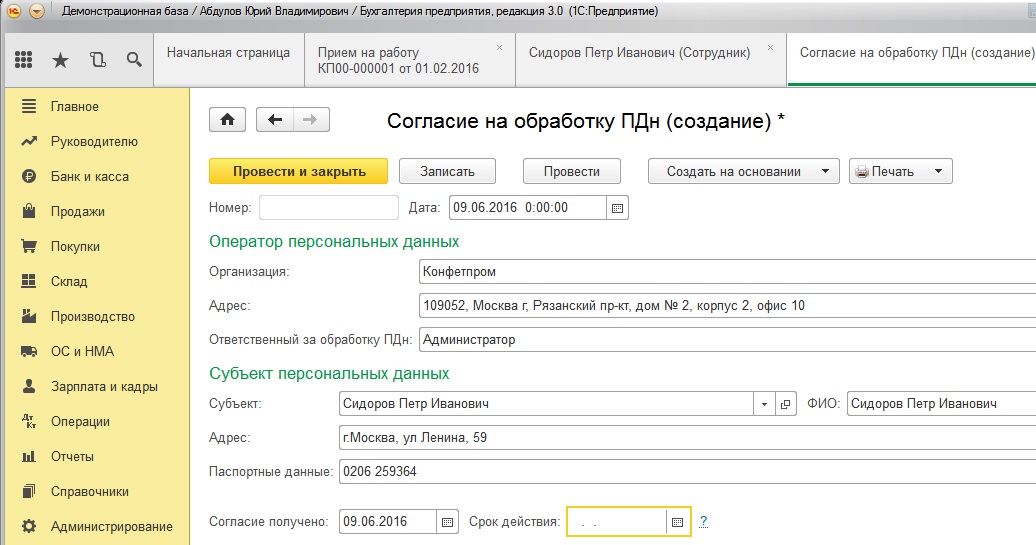Expand the Печать dropdown
The width and height of the screenshot is (1036, 545).
pyautogui.click(x=901, y=171)
